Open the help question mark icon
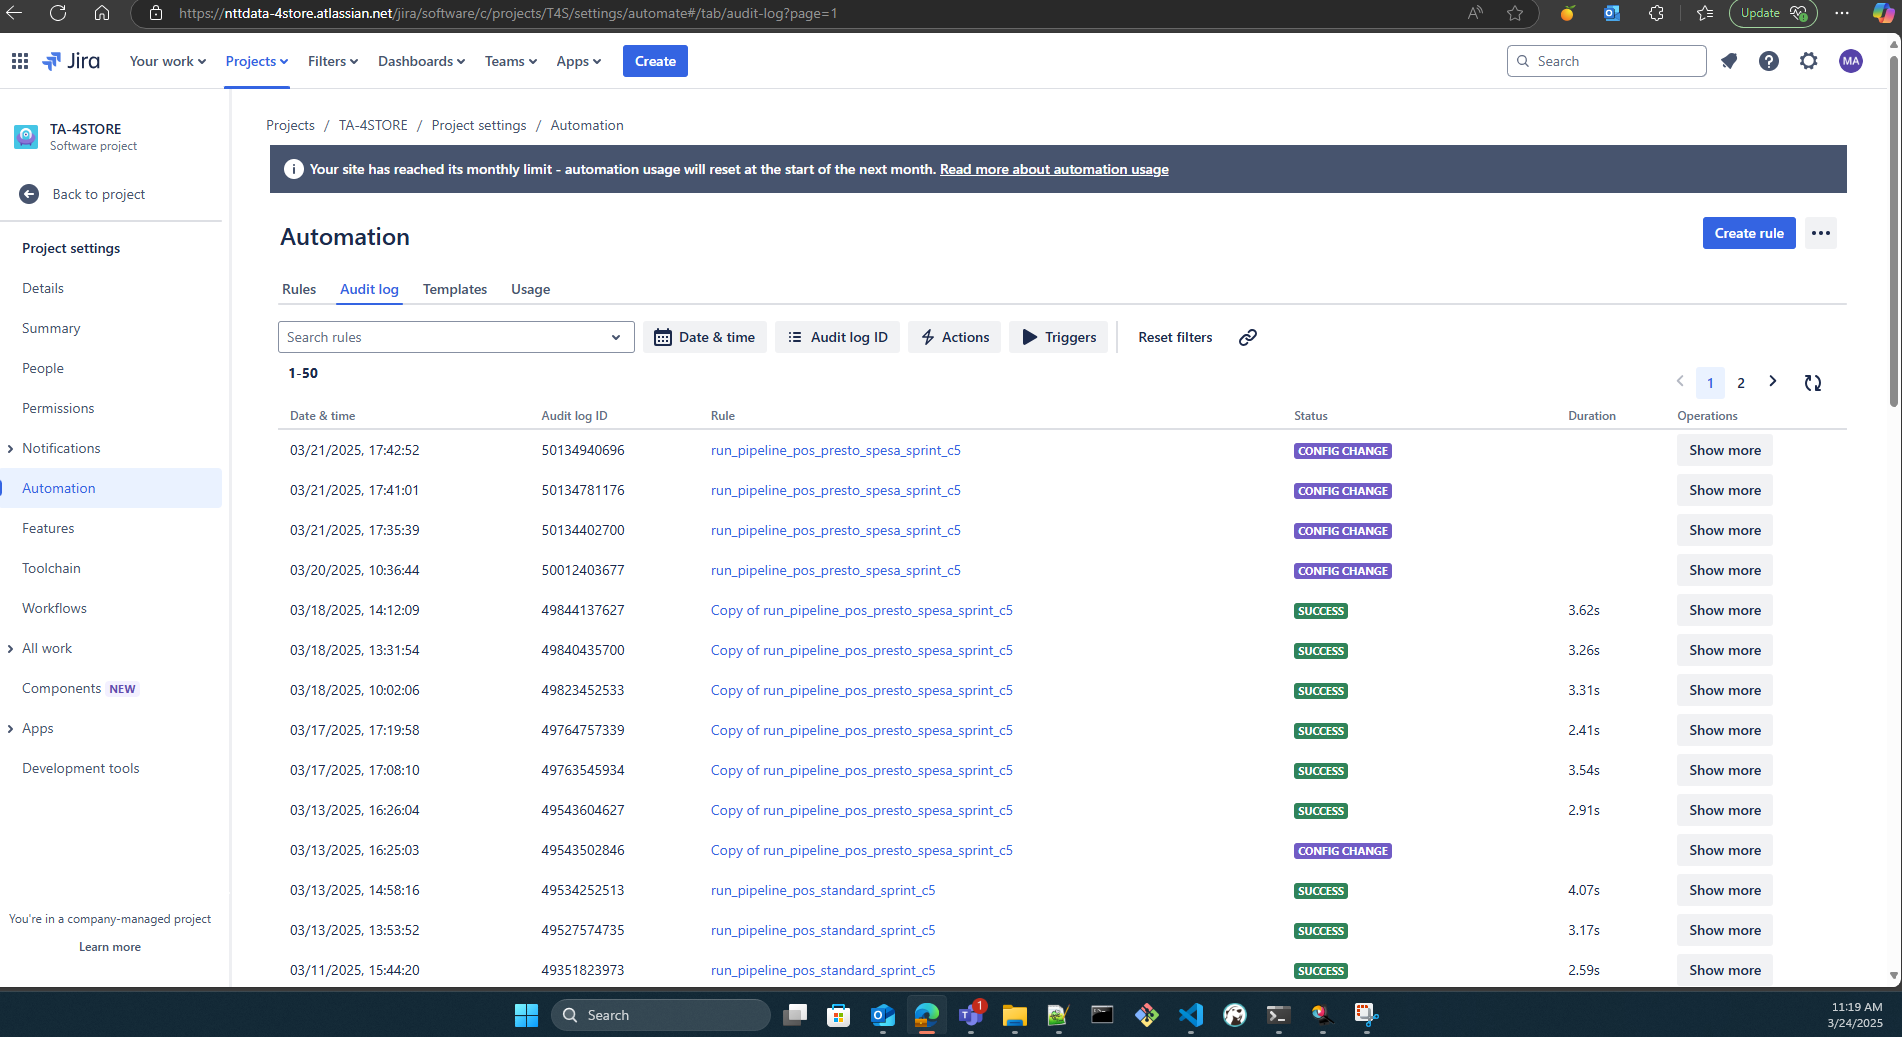1902x1037 pixels. (x=1769, y=61)
